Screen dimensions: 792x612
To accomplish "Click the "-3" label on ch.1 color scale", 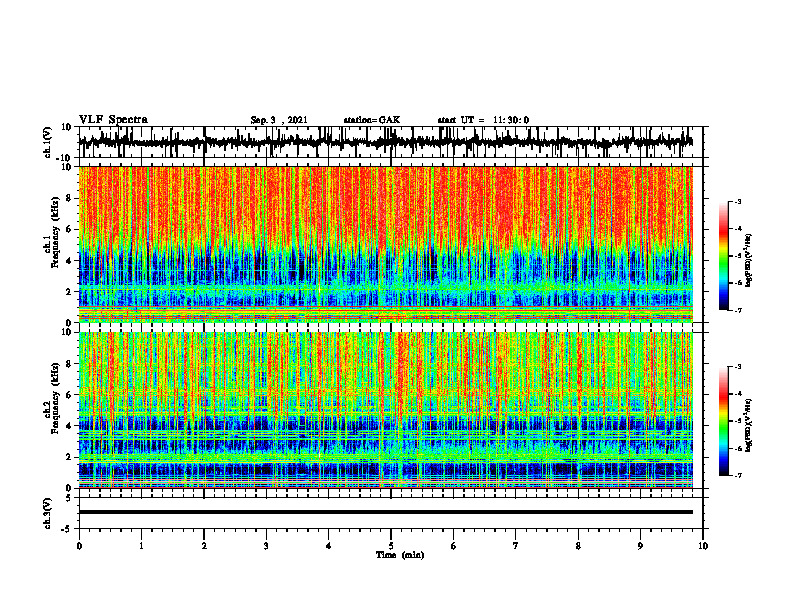I will (x=738, y=201).
